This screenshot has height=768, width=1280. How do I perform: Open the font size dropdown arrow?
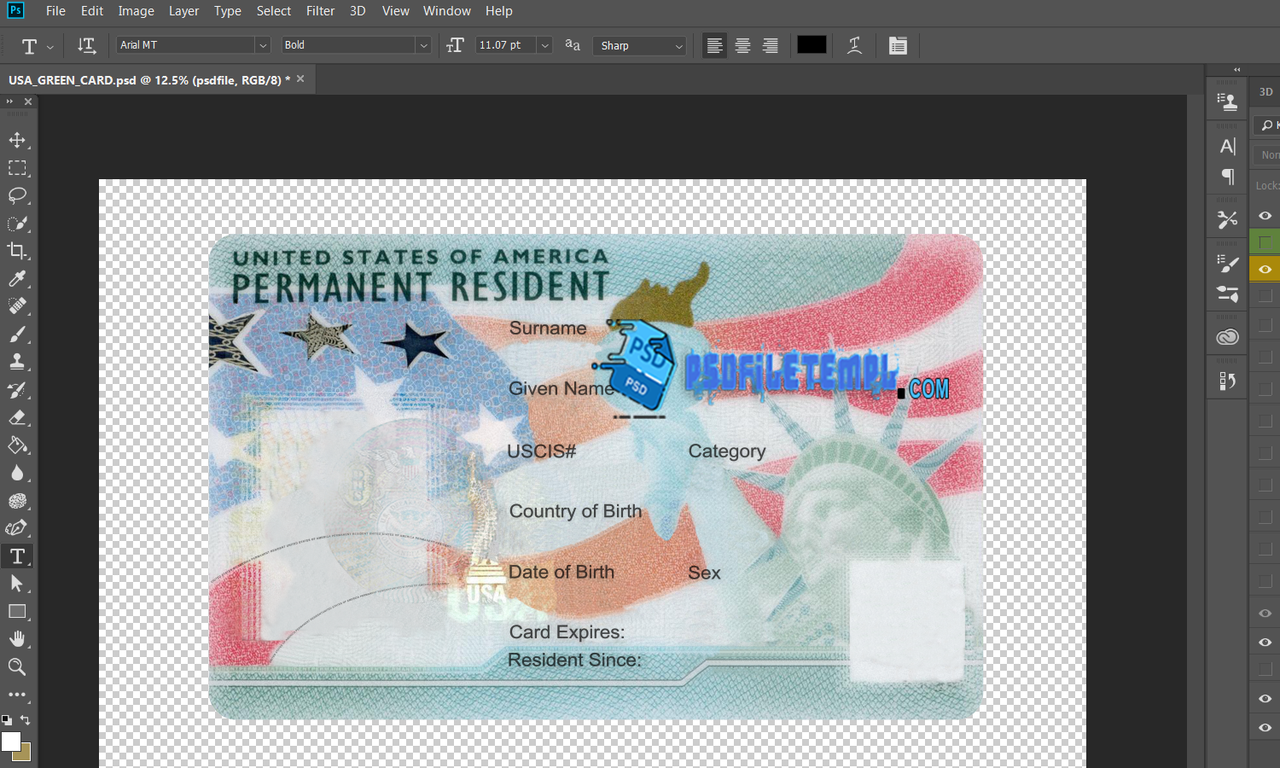point(544,45)
